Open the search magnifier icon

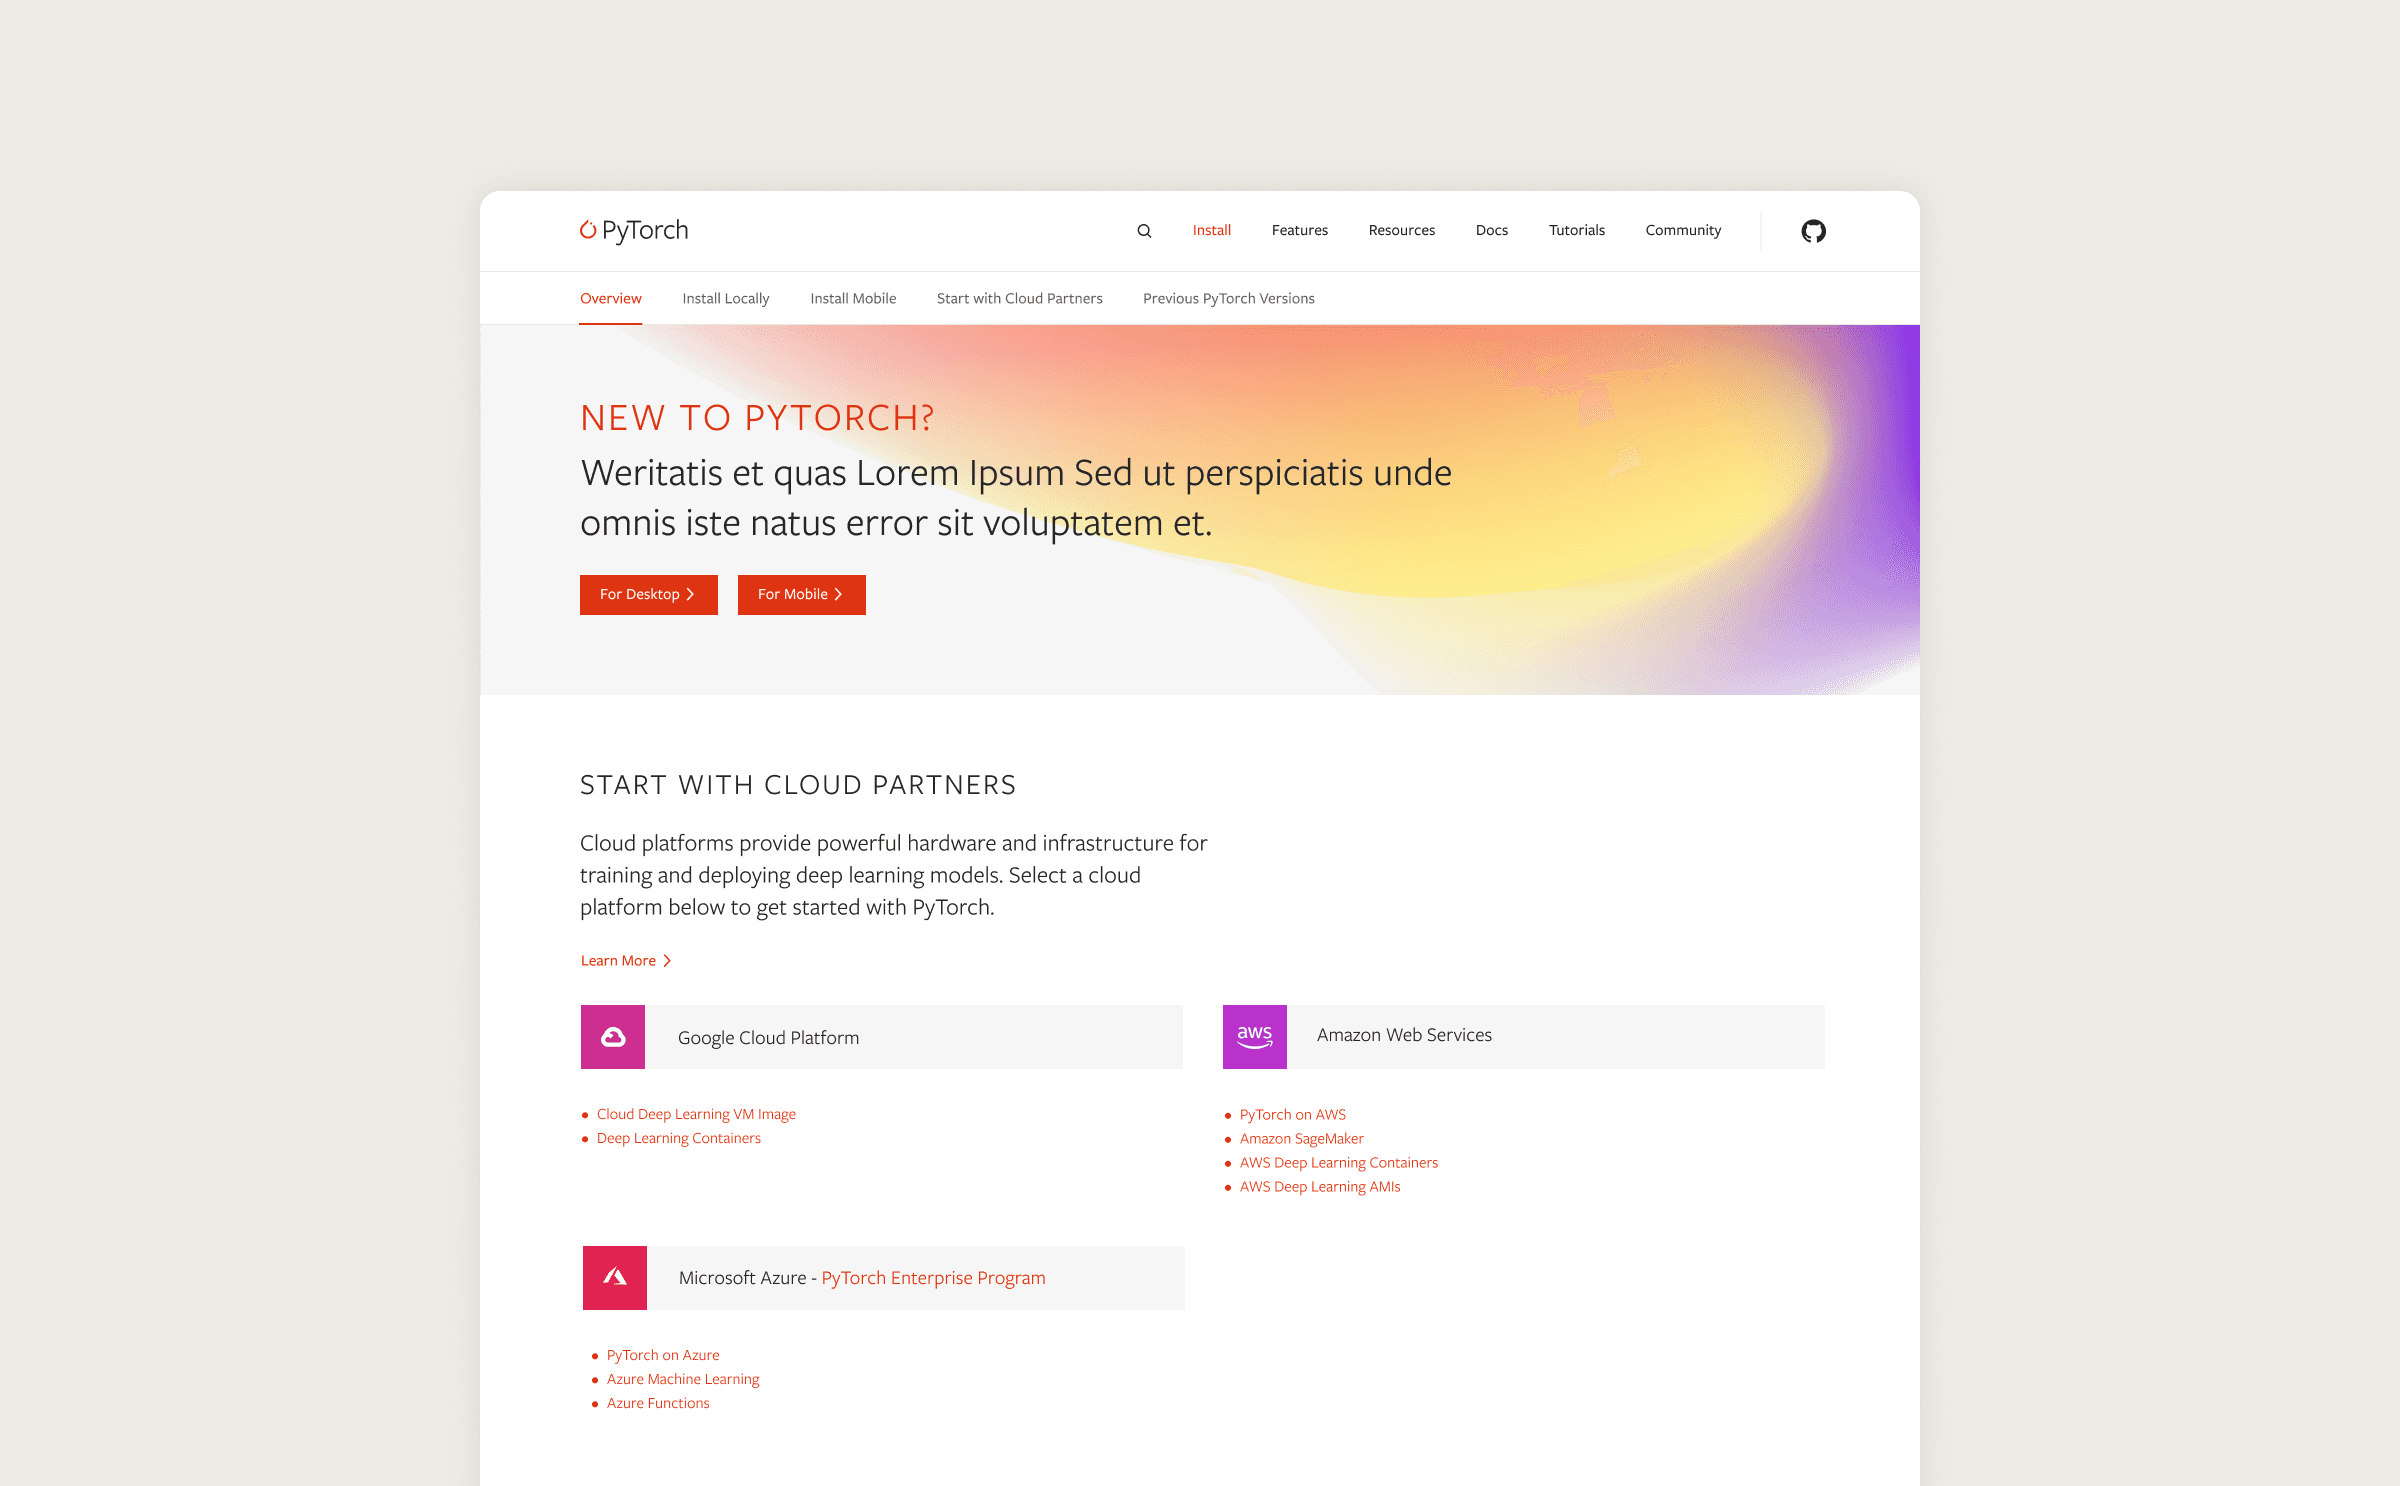1144,231
